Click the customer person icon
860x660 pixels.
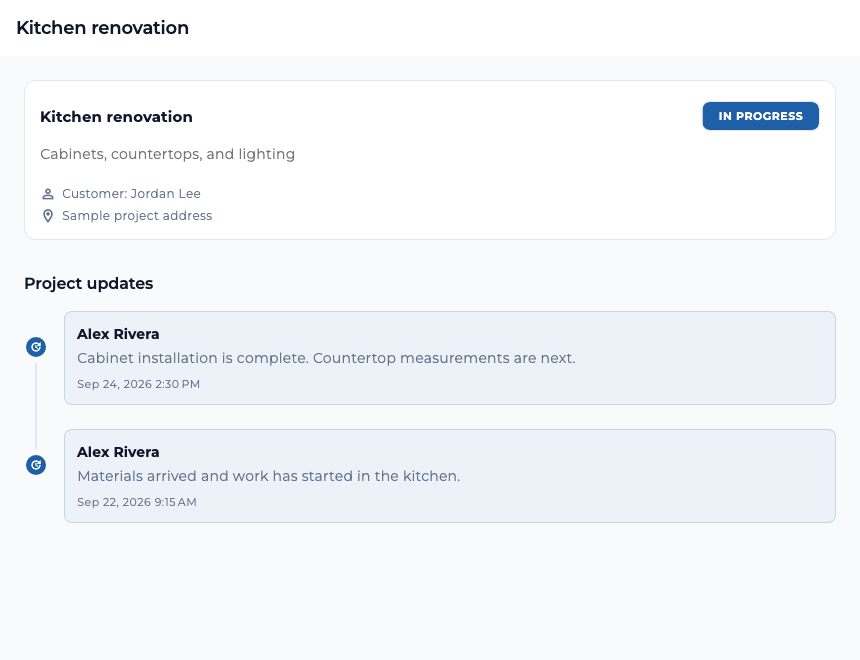[x=48, y=194]
